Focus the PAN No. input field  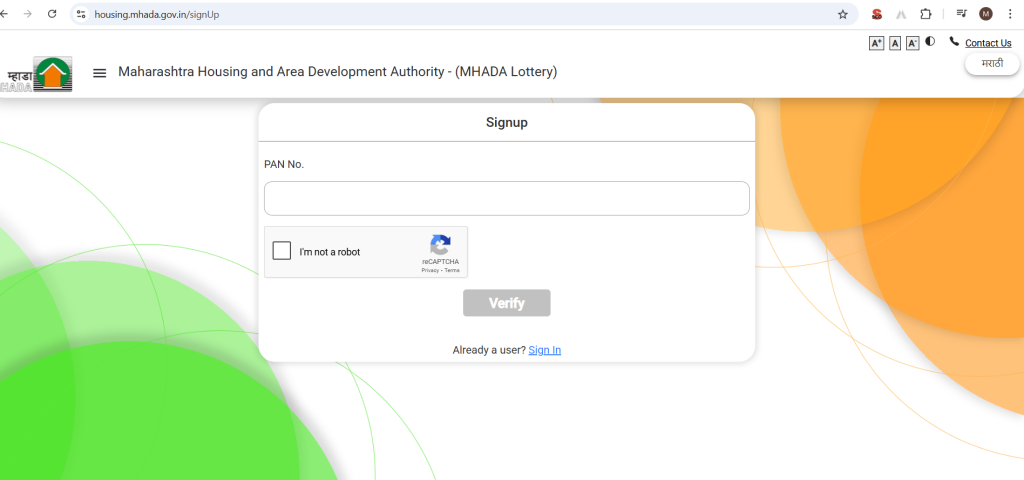point(507,199)
